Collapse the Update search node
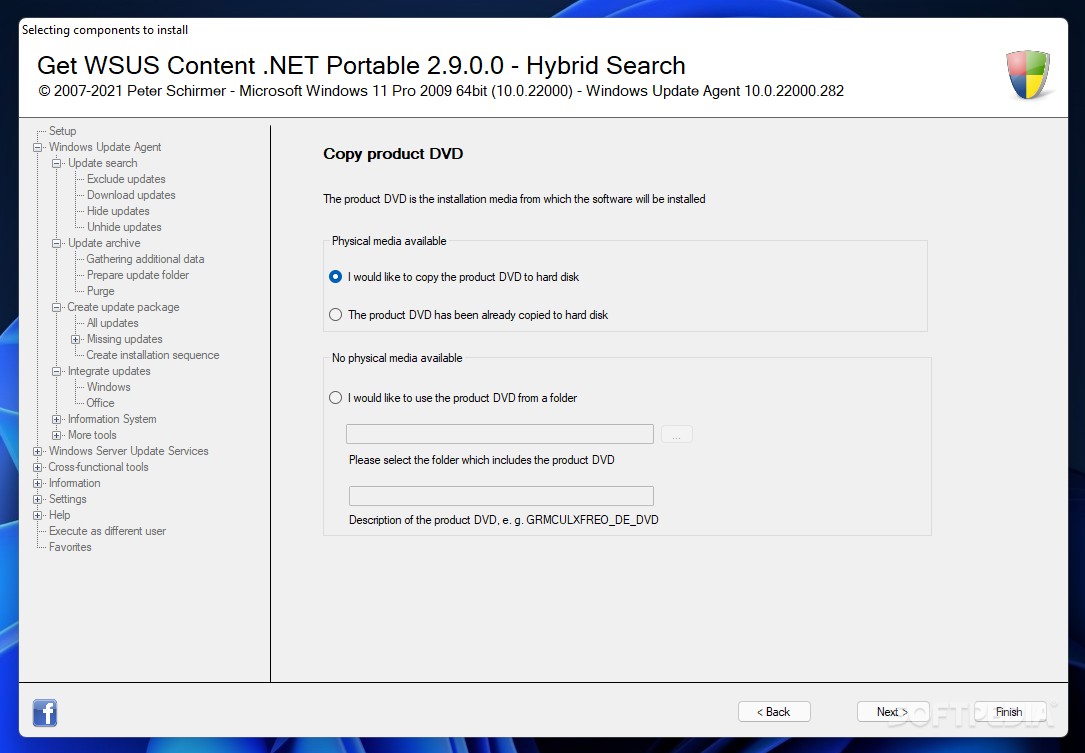1085x753 pixels. click(57, 163)
